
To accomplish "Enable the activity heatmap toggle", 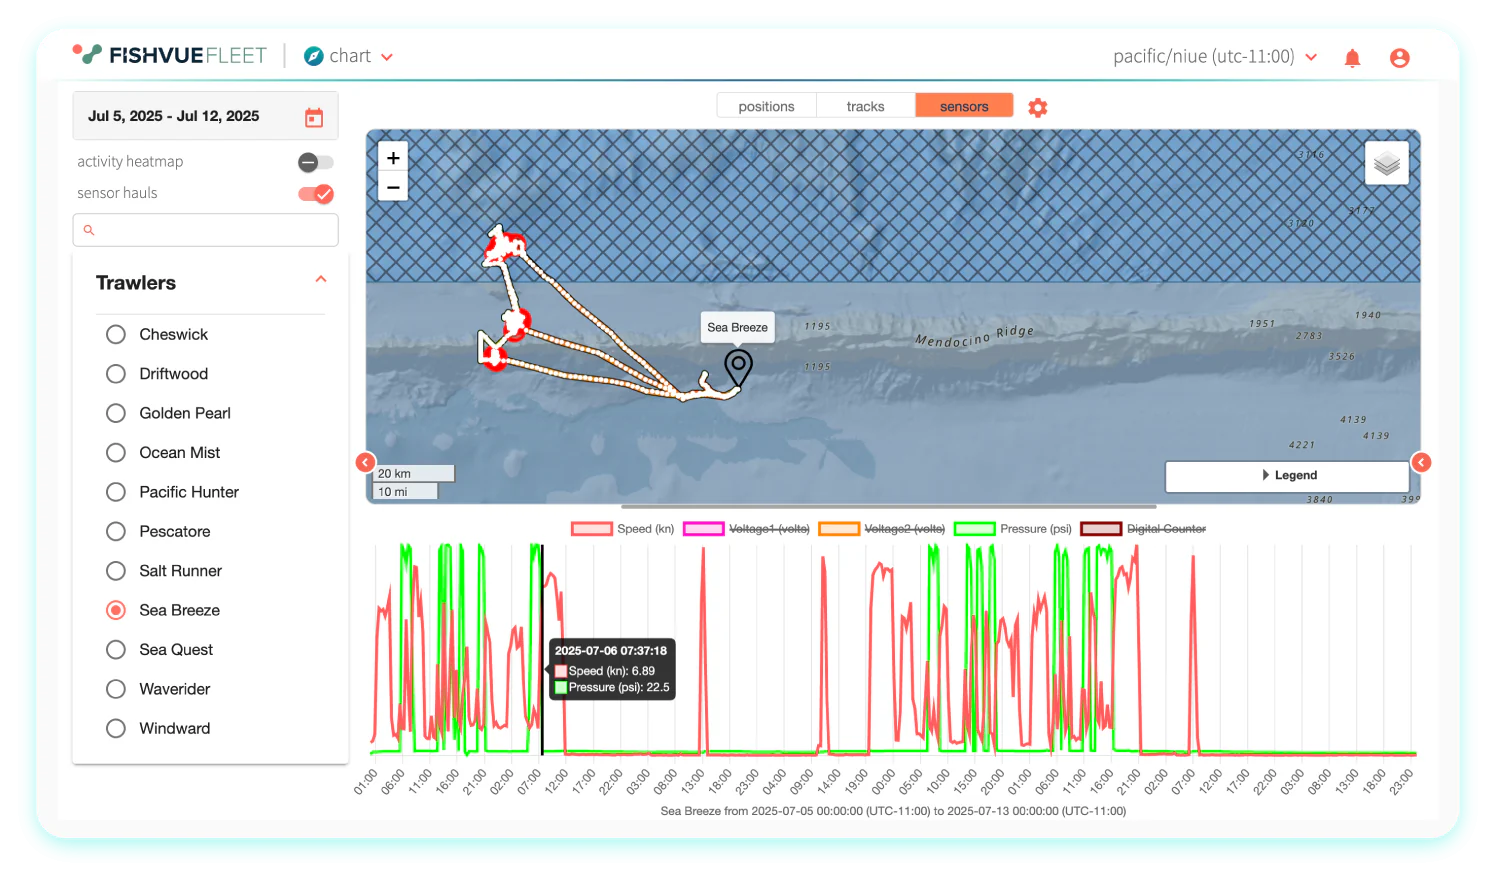I will 315,162.
